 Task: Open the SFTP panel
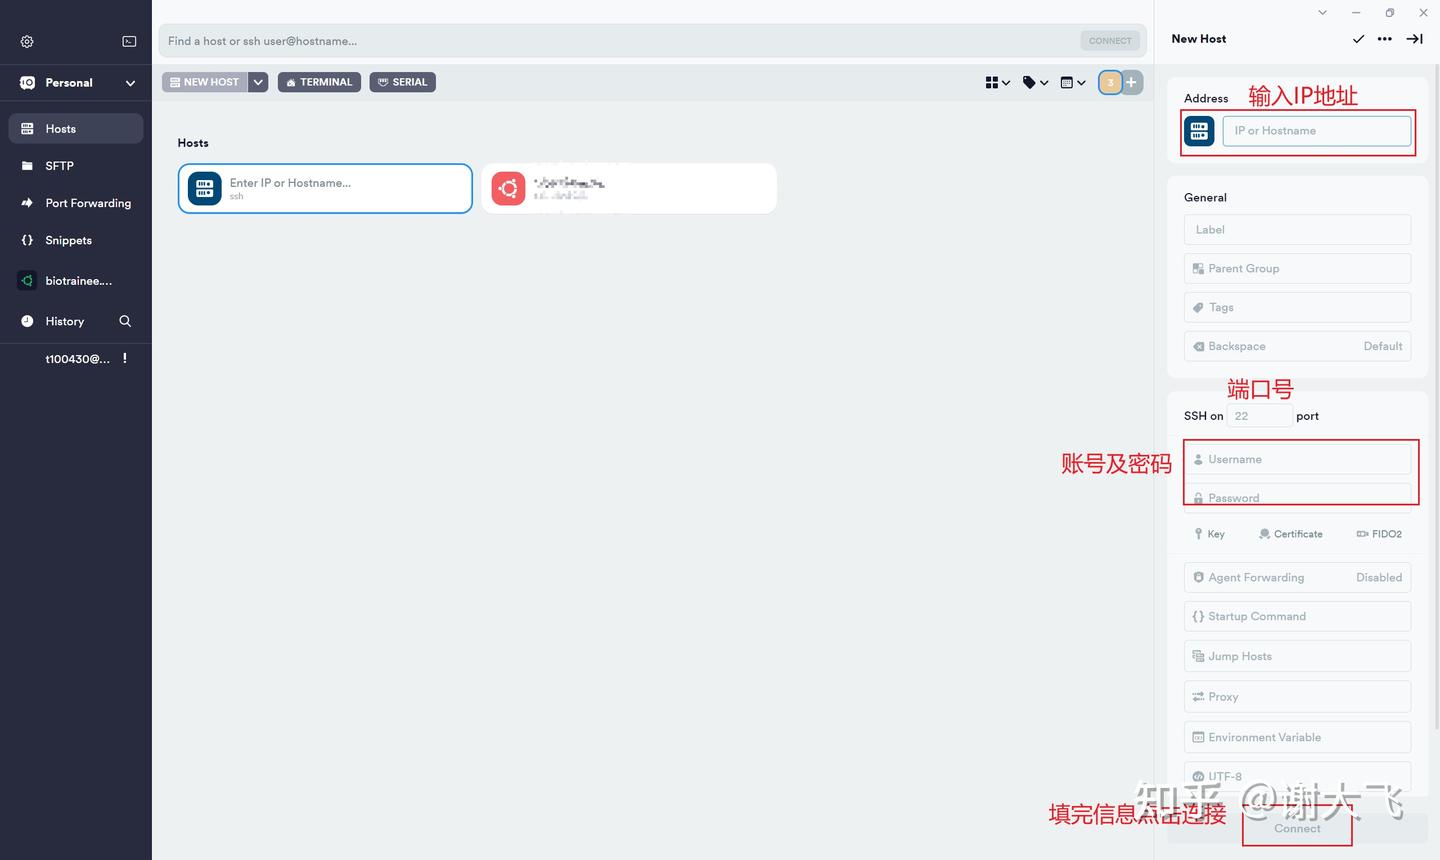pyautogui.click(x=58, y=165)
